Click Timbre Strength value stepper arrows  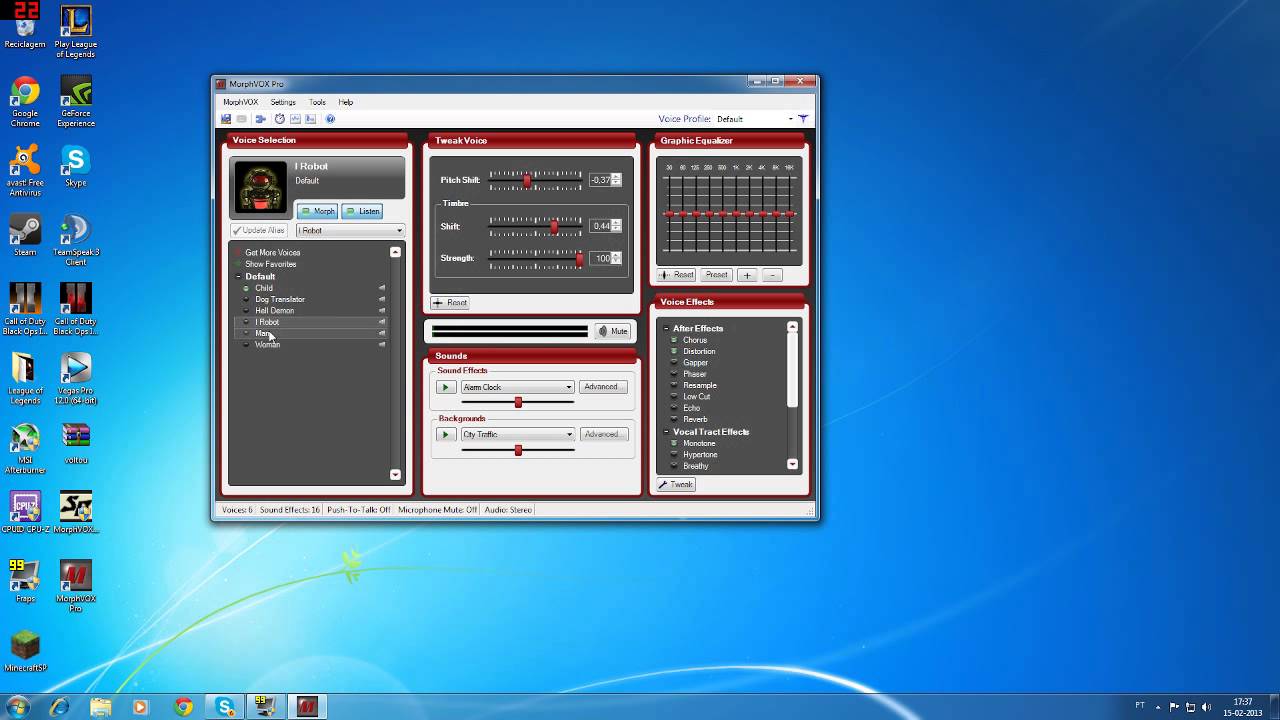[x=616, y=258]
